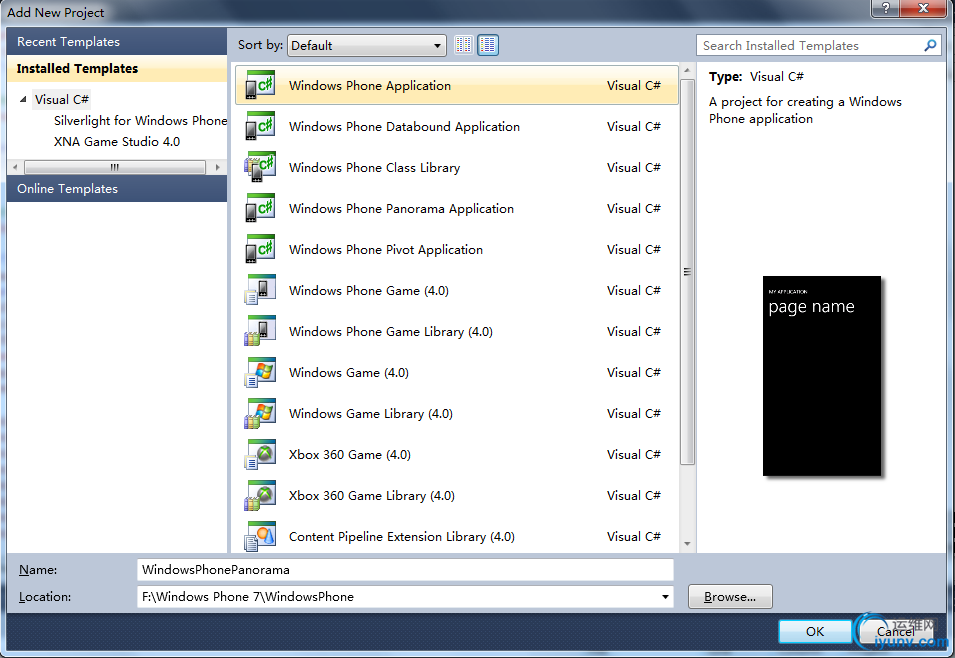Image resolution: width=955 pixels, height=658 pixels.
Task: Click the Cancel button
Action: (x=895, y=631)
